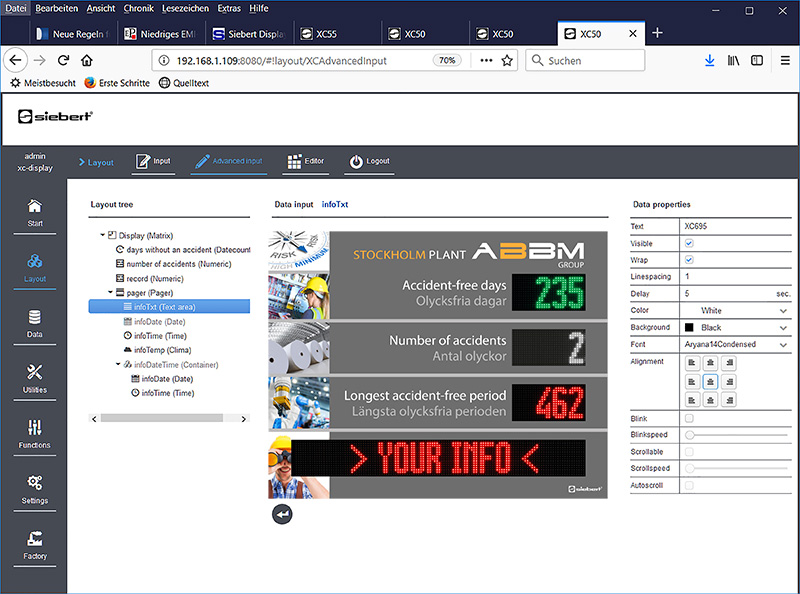
Task: Click the round enter arrow button
Action: coord(282,514)
